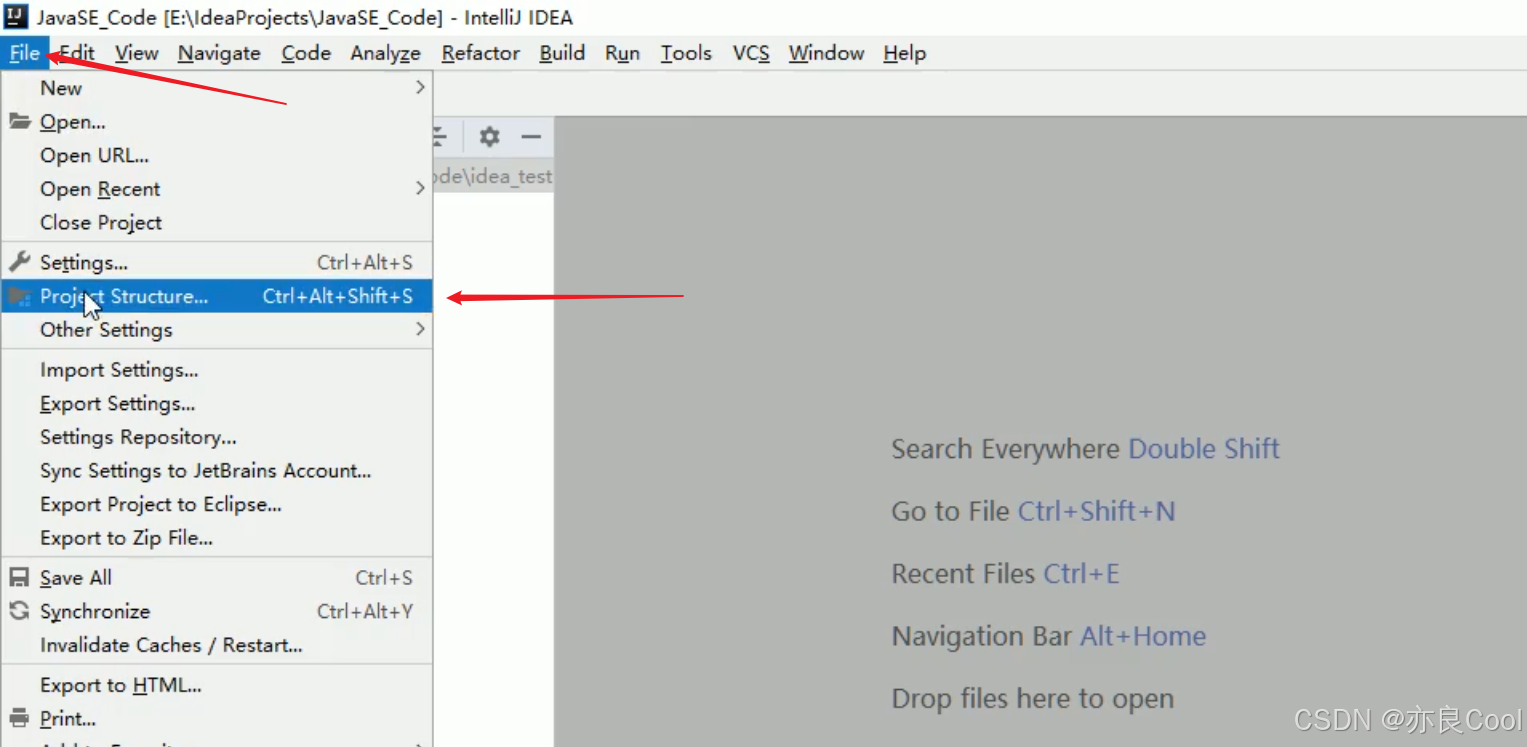Open the Refactor menu
Image resolution: width=1527 pixels, height=747 pixels.
coord(481,53)
